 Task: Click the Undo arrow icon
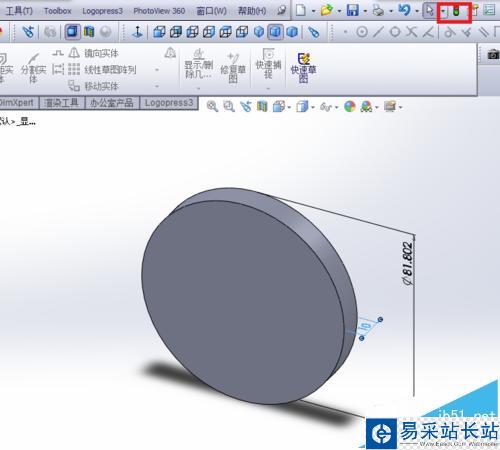(x=404, y=10)
